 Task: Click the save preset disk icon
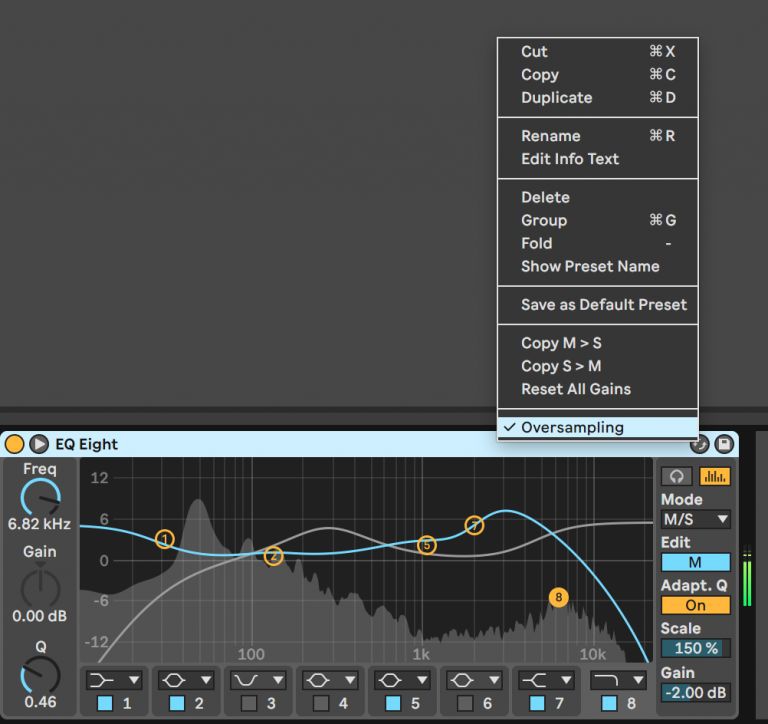click(x=724, y=444)
